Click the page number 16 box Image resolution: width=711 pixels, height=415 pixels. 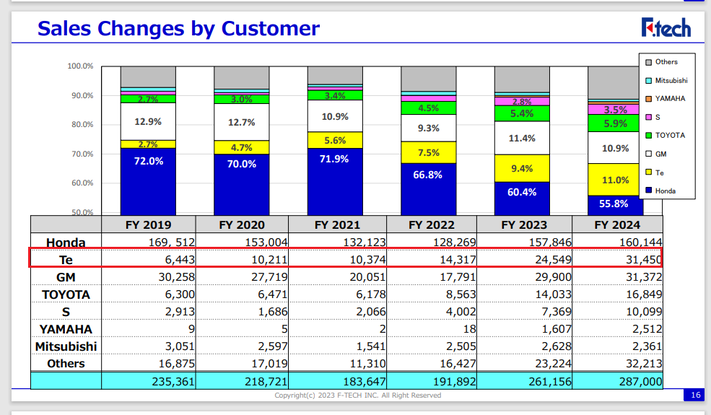click(x=696, y=395)
